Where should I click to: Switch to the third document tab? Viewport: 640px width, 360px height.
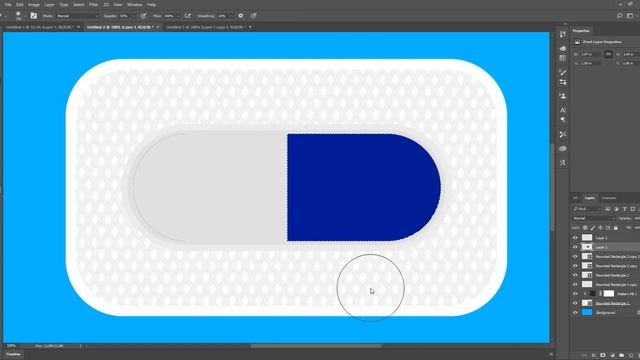(x=205, y=27)
